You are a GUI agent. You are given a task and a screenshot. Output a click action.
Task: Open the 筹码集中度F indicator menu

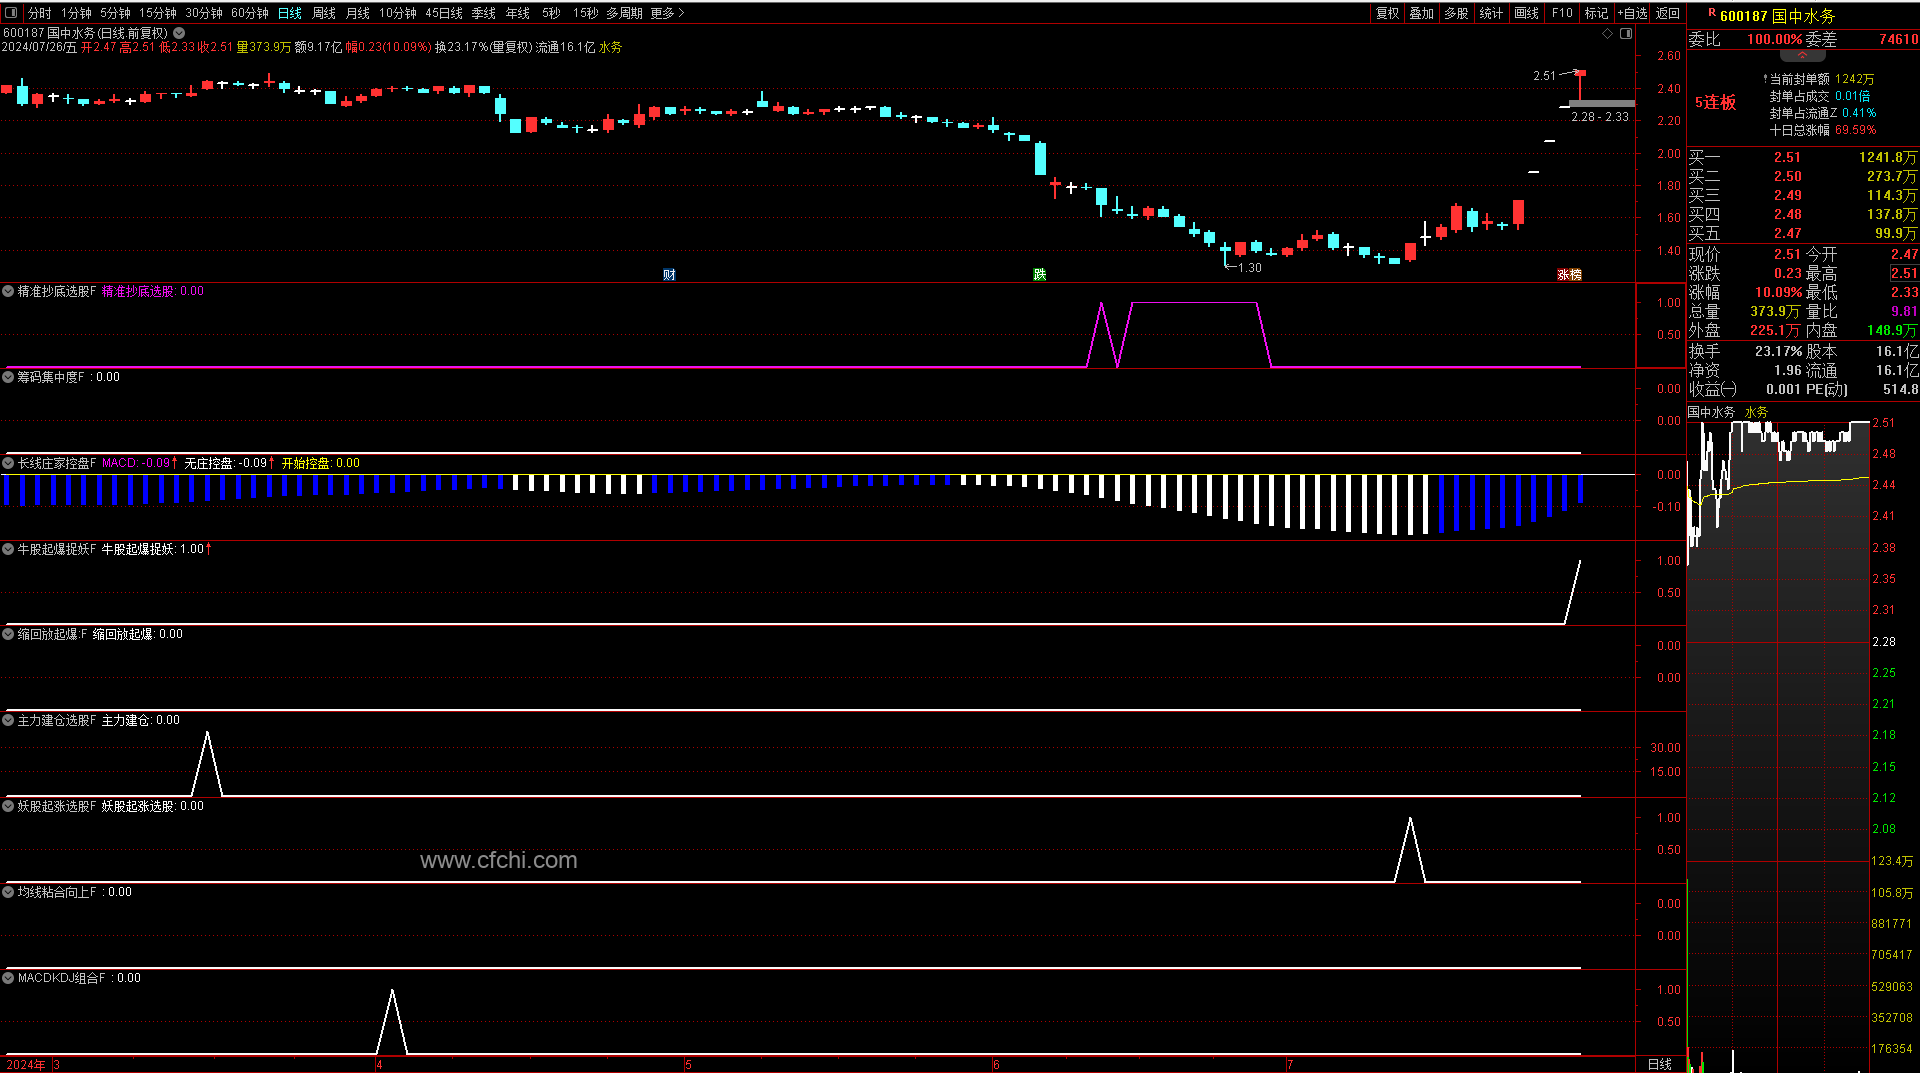coord(8,378)
